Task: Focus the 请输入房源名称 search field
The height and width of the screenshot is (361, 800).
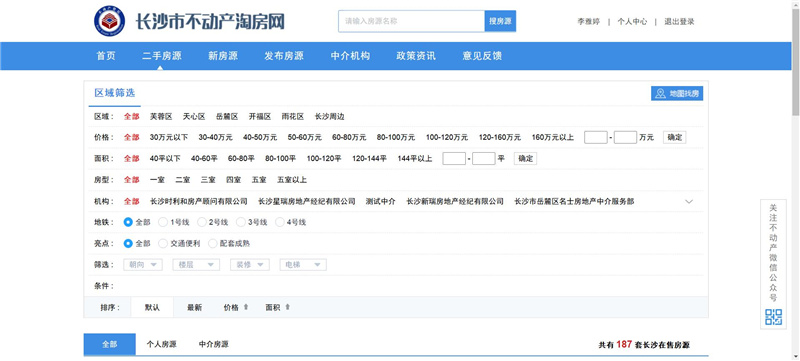Action: [411, 21]
